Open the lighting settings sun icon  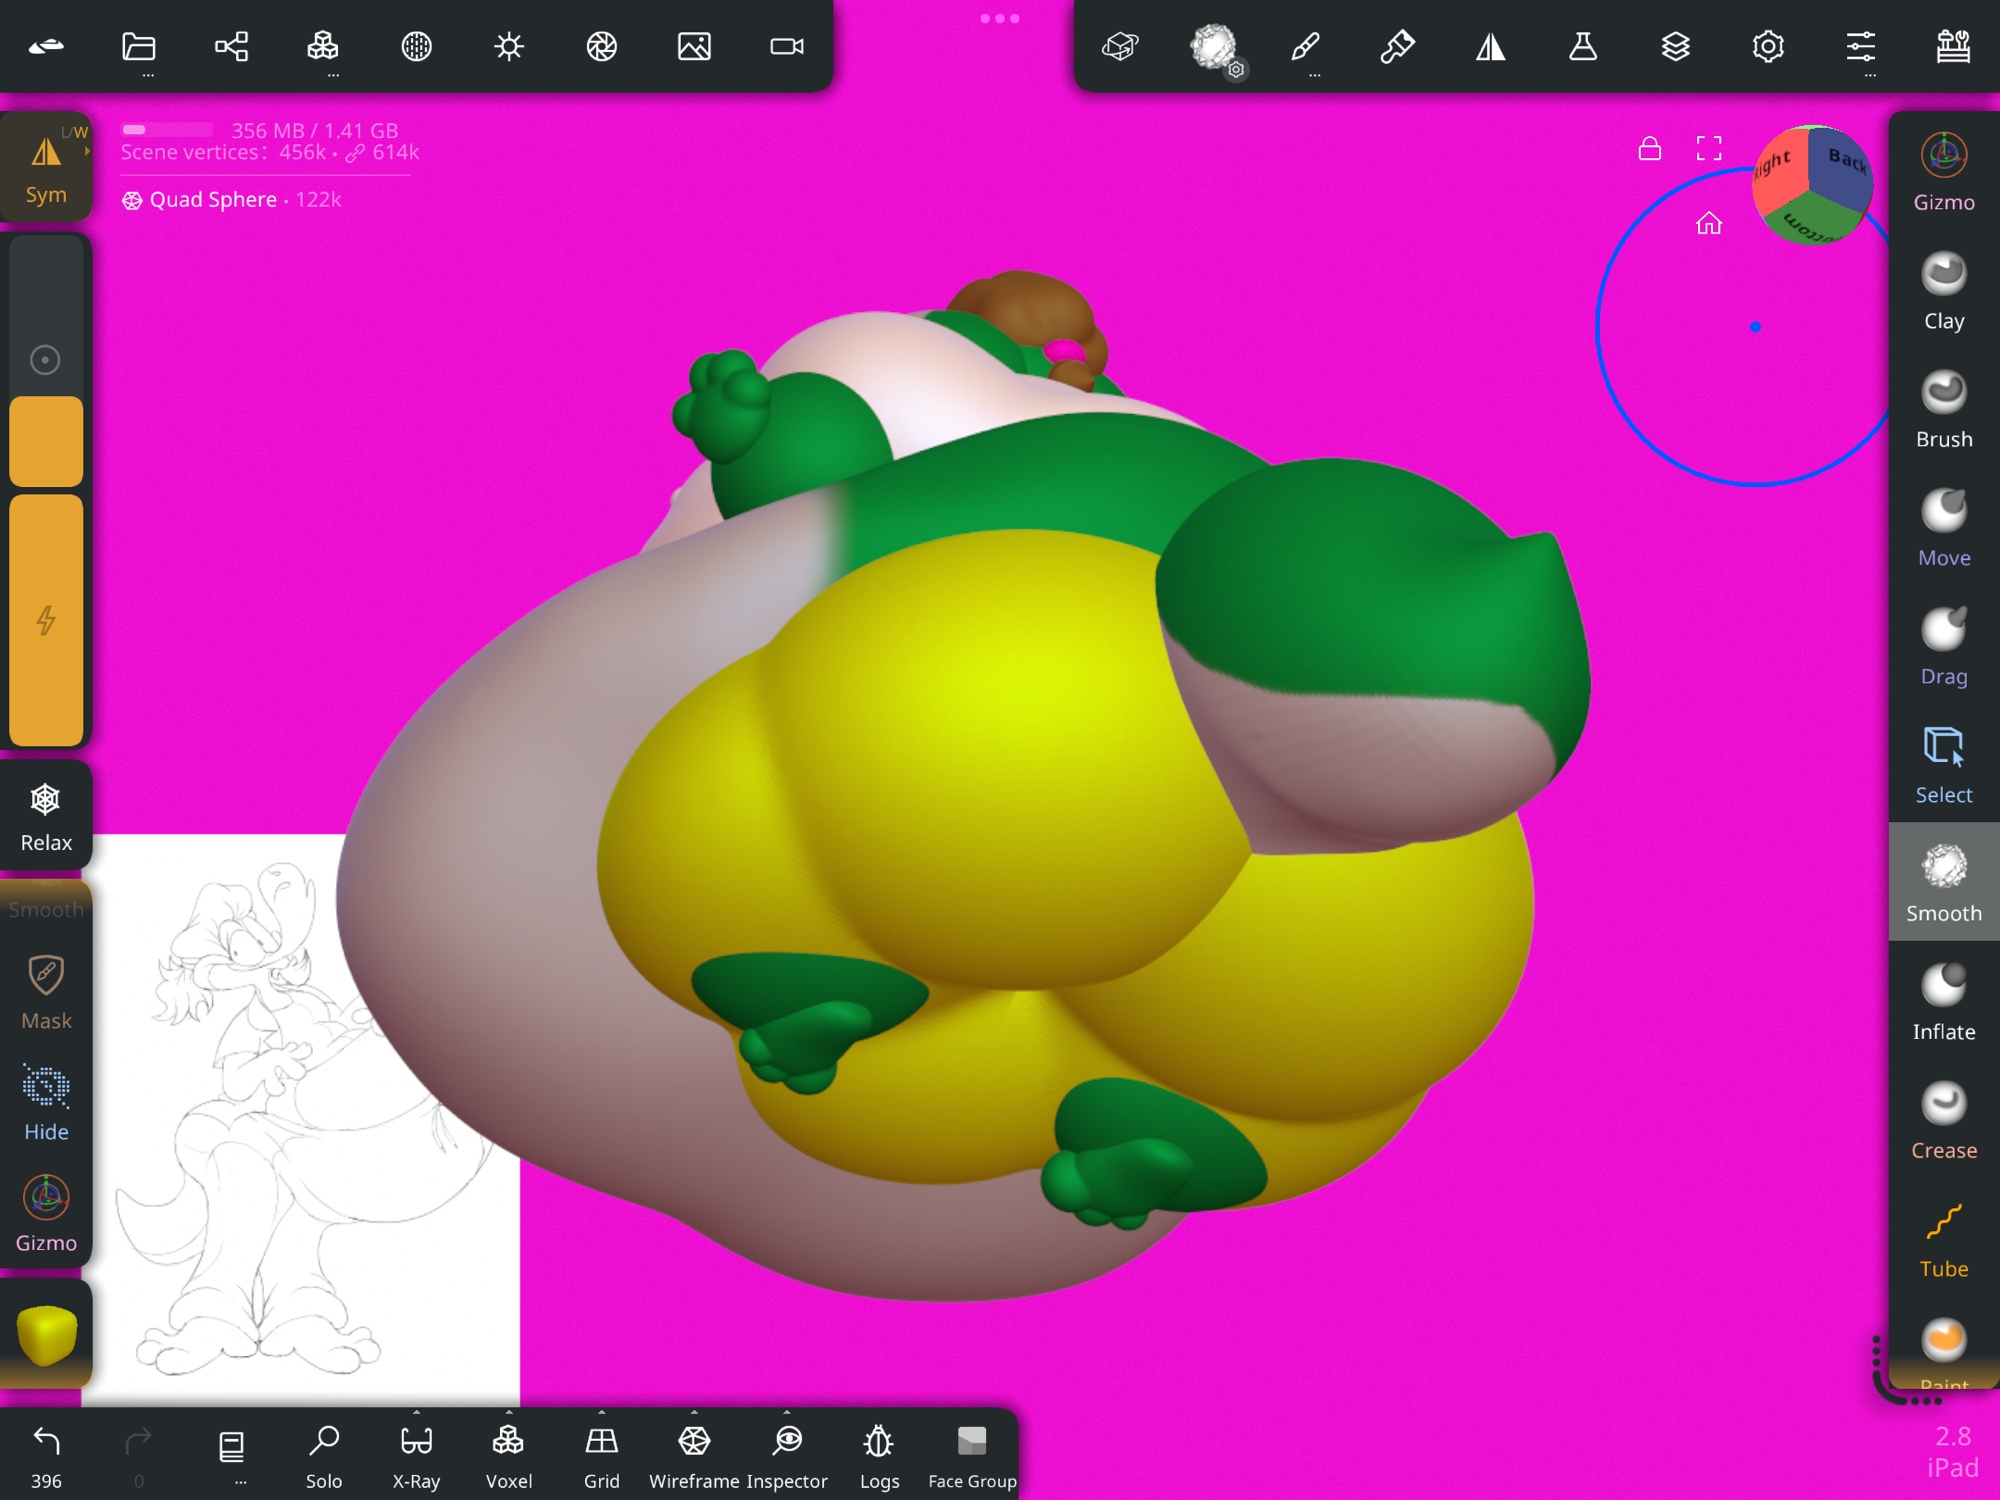[x=509, y=47]
